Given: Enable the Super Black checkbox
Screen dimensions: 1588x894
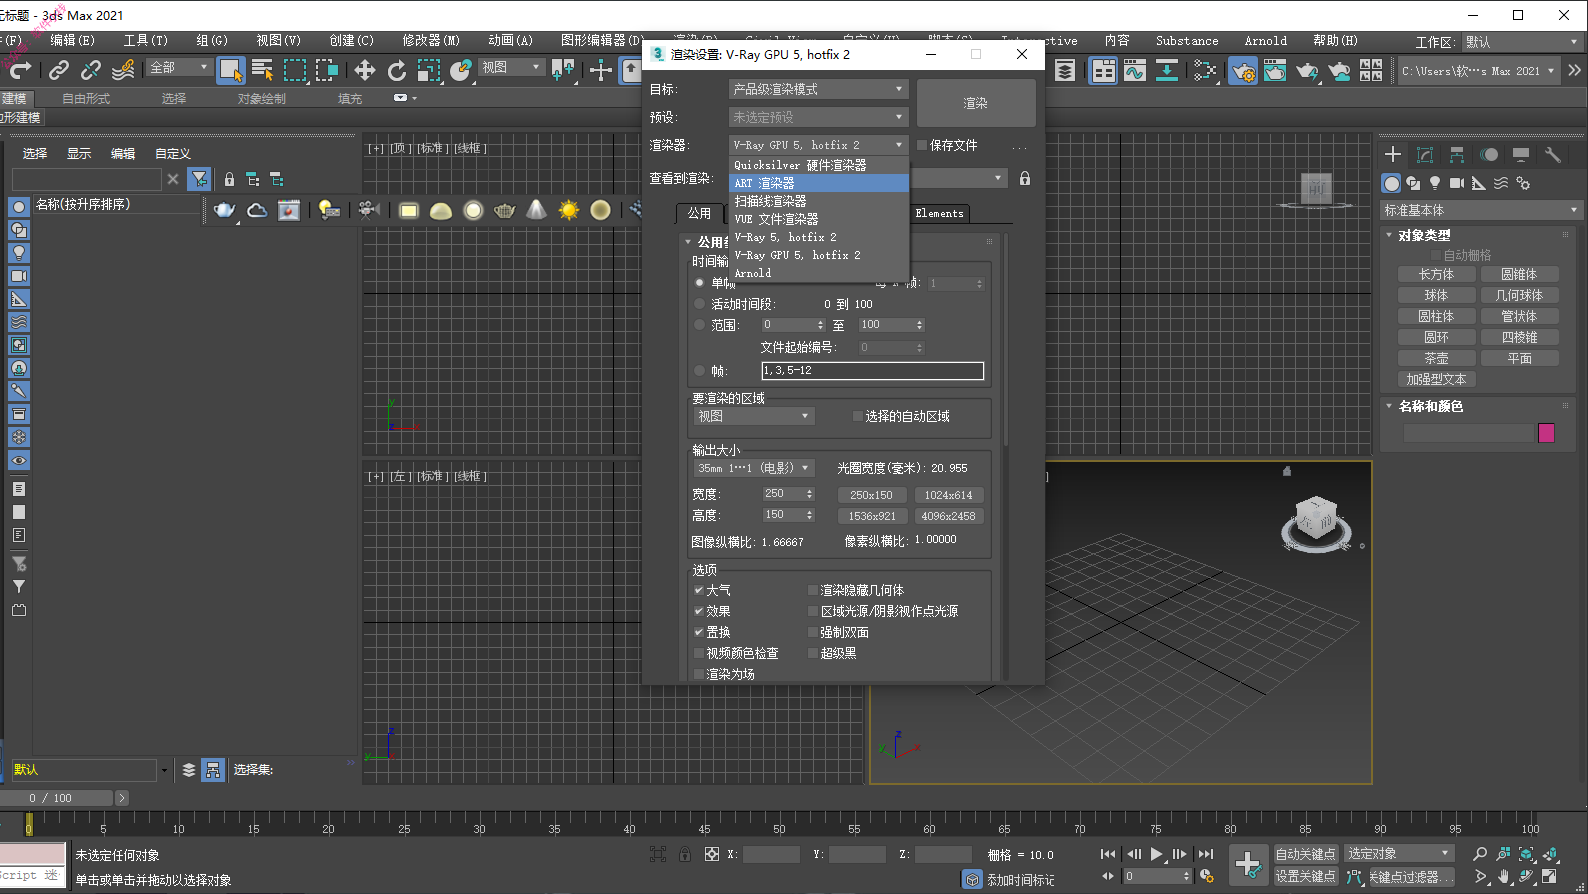Looking at the screenshot, I should [813, 653].
